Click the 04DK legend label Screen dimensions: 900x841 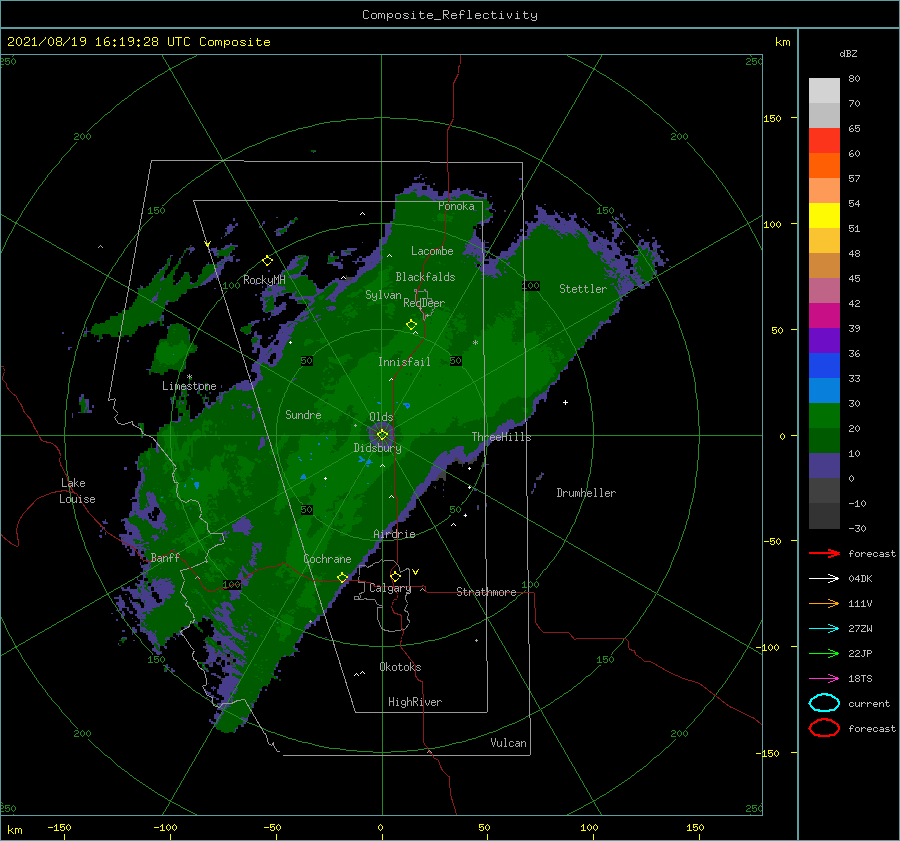[x=860, y=579]
